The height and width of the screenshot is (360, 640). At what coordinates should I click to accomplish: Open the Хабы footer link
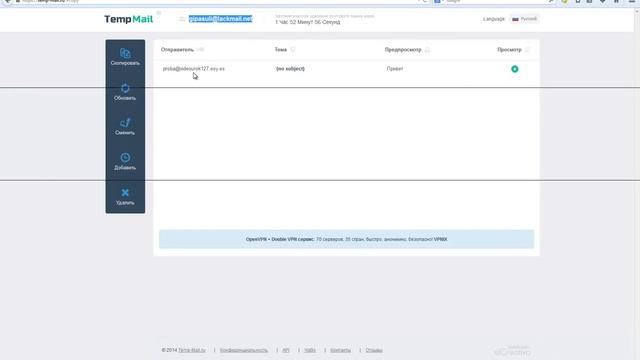(310, 350)
